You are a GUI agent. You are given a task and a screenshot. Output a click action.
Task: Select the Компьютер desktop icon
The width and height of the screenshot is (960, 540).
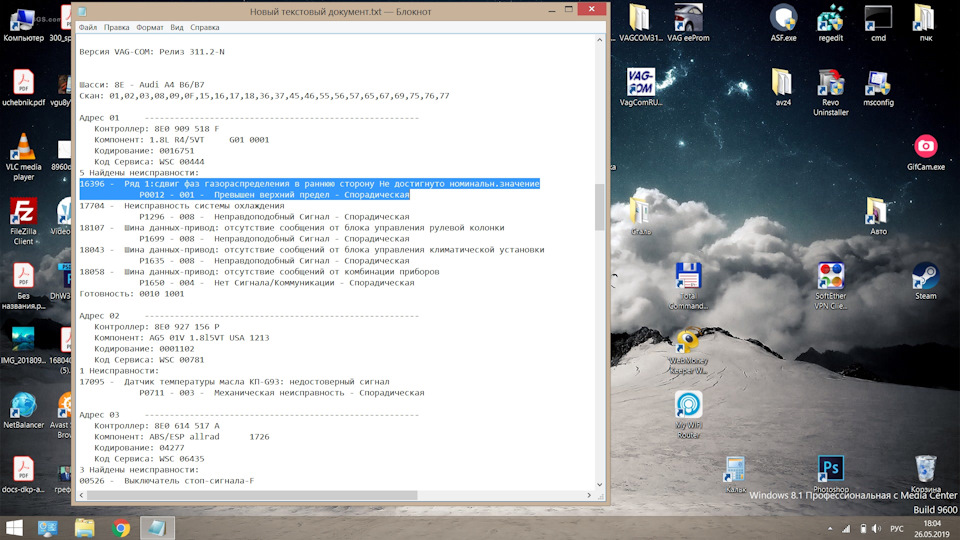[23, 23]
